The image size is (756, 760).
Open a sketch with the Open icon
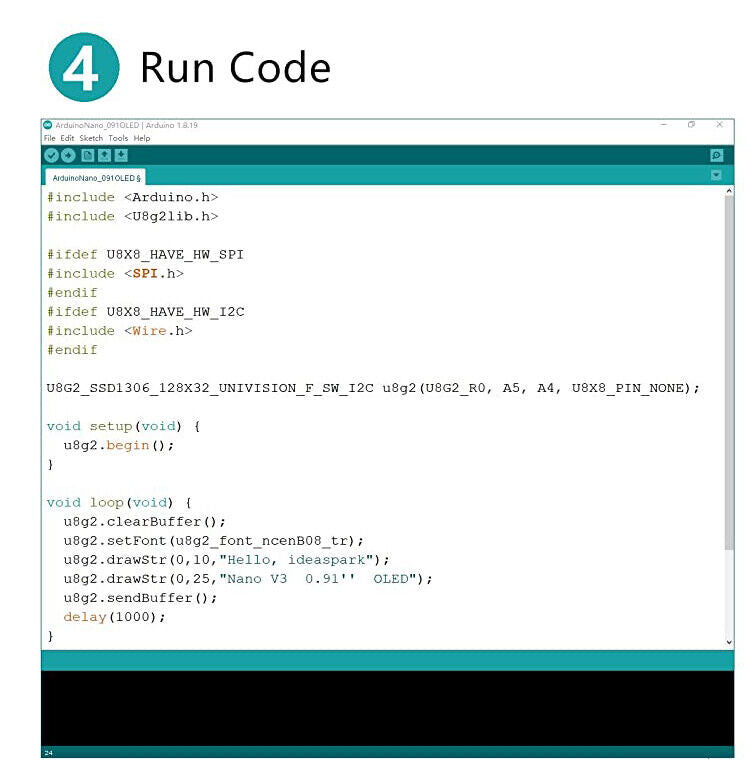point(104,155)
